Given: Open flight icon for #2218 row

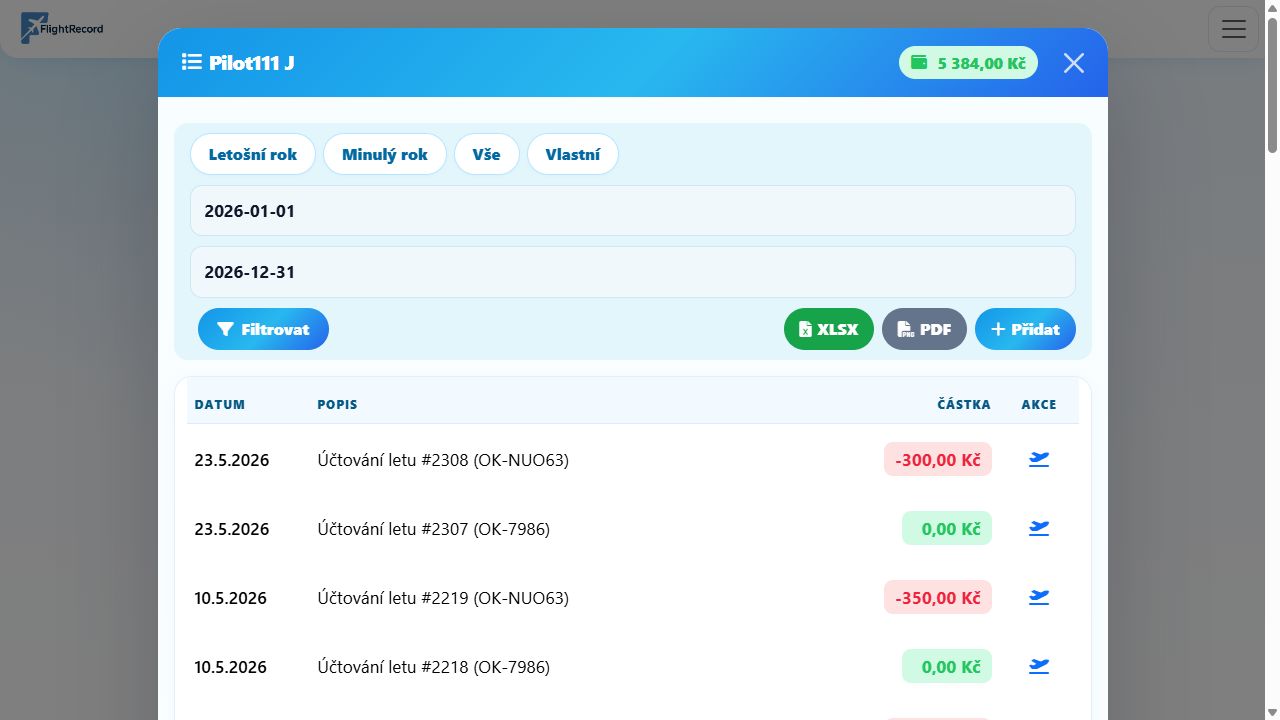Looking at the screenshot, I should tap(1039, 666).
